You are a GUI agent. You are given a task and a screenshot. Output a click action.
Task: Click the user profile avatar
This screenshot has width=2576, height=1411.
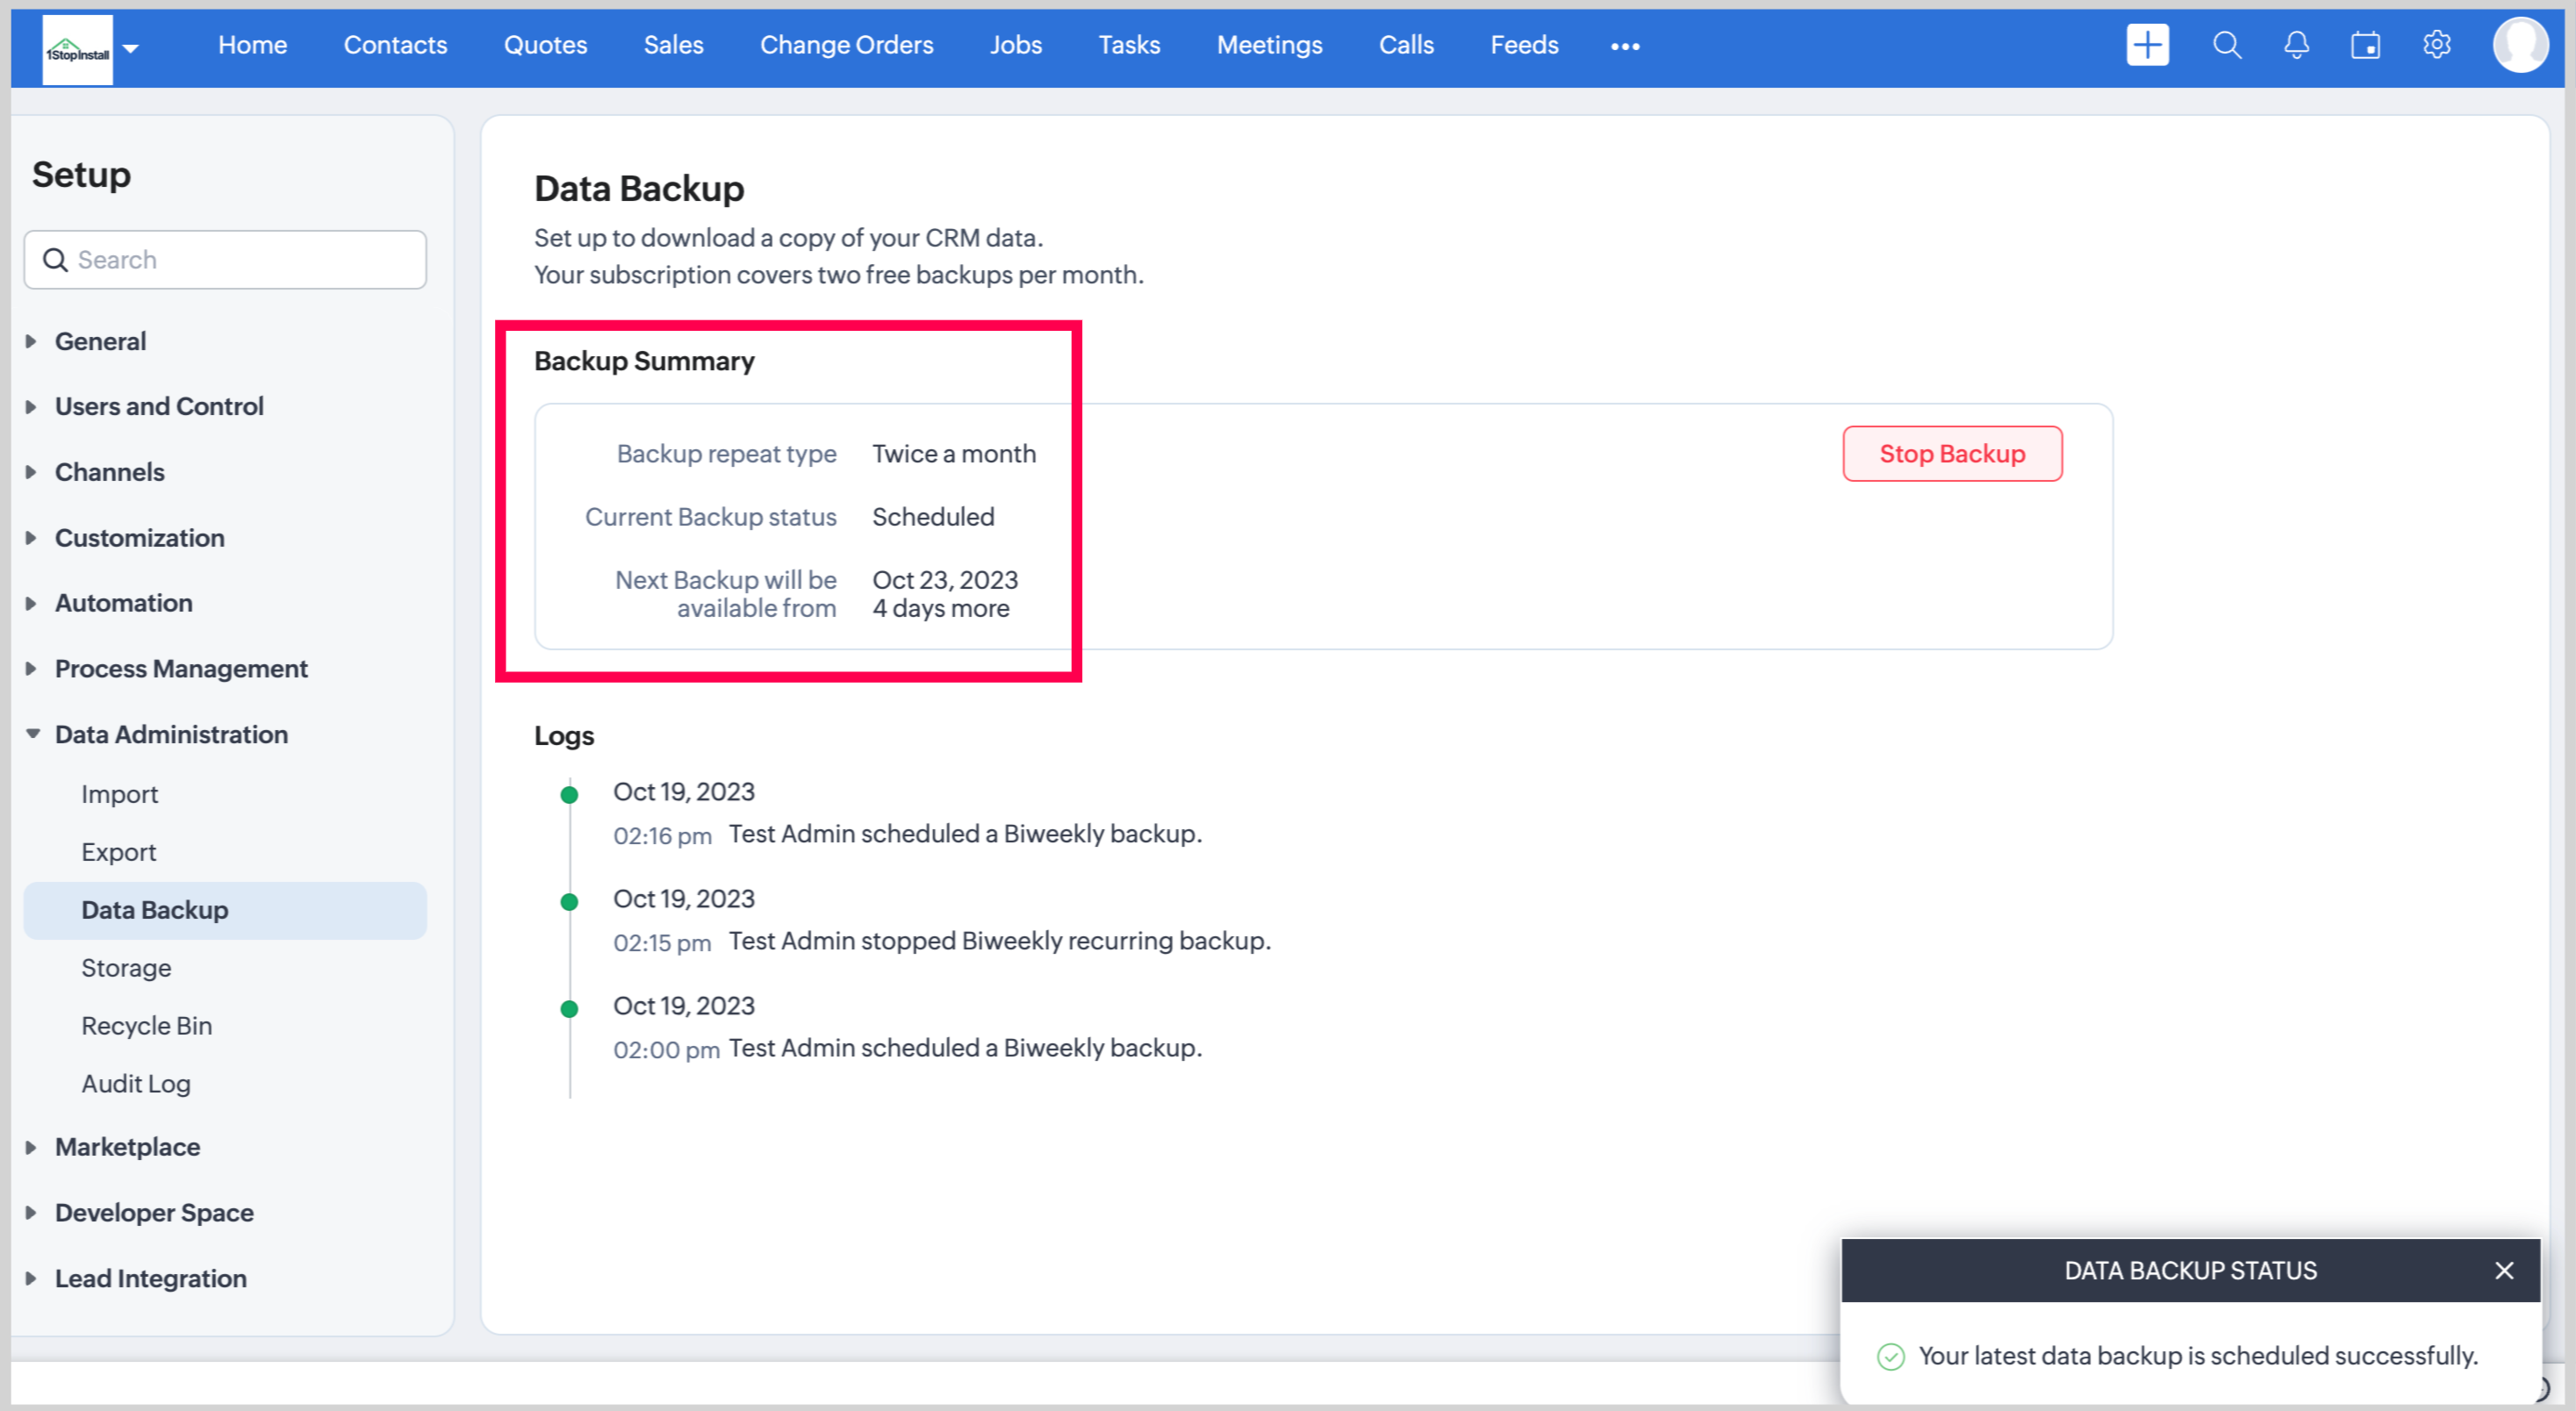2519,45
